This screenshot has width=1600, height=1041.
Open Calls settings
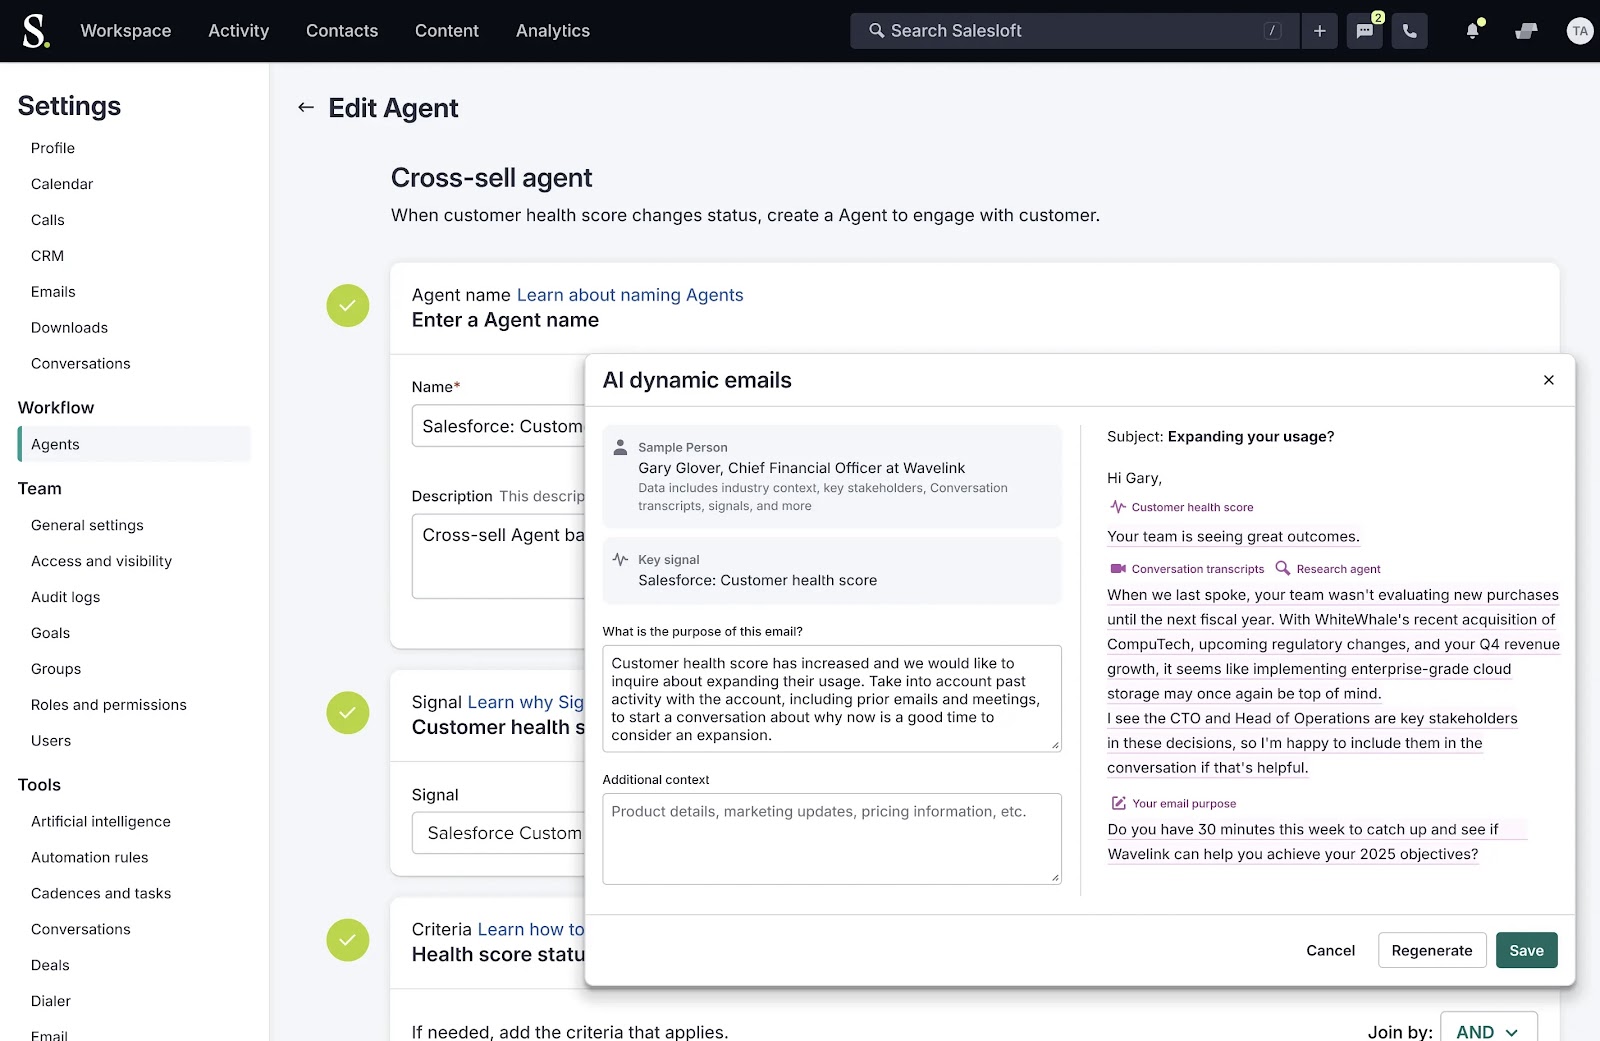48,220
